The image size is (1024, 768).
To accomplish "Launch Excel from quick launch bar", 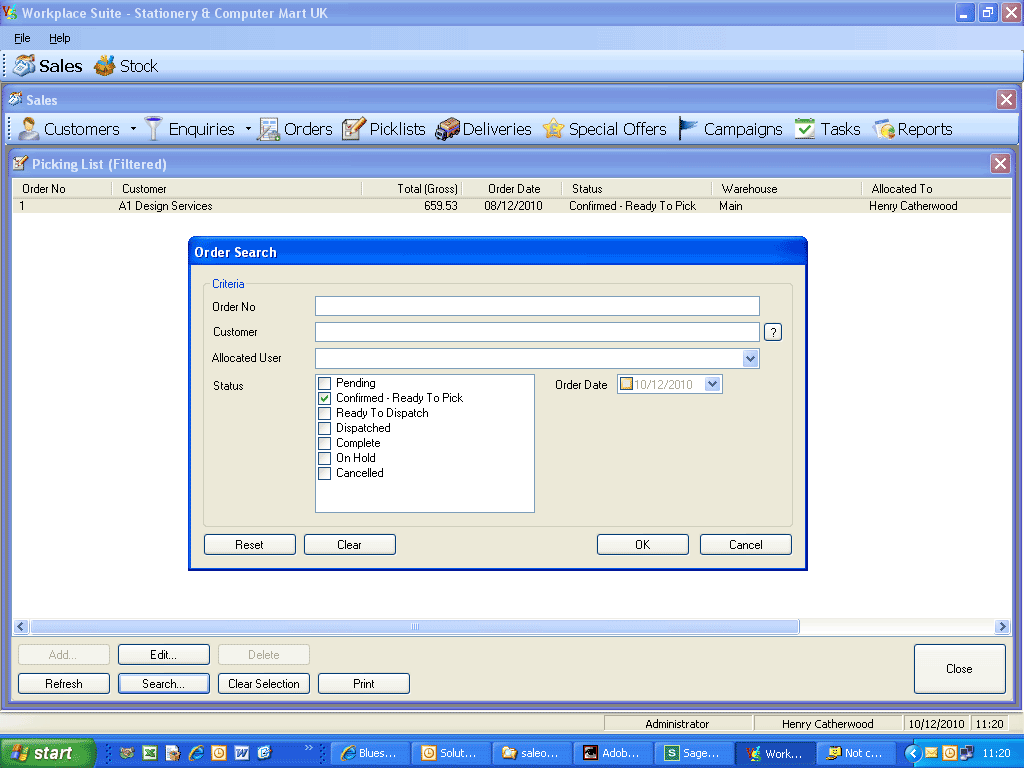I will coord(150,753).
